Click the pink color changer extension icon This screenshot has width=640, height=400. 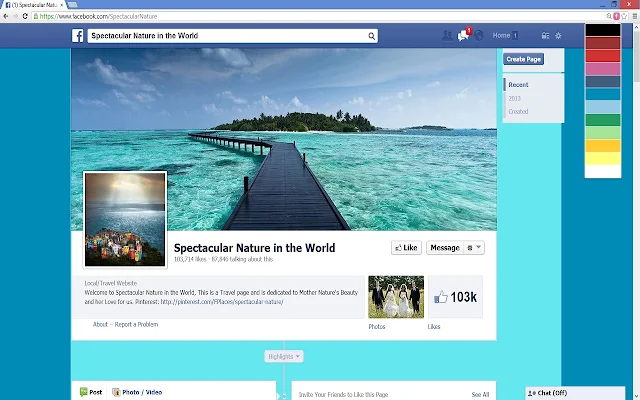pyautogui.click(x=616, y=16)
